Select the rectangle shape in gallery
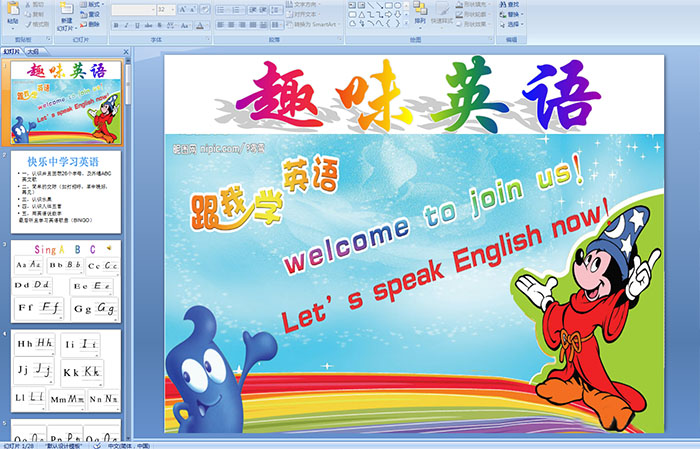The width and height of the screenshot is (700, 449). pos(389,6)
